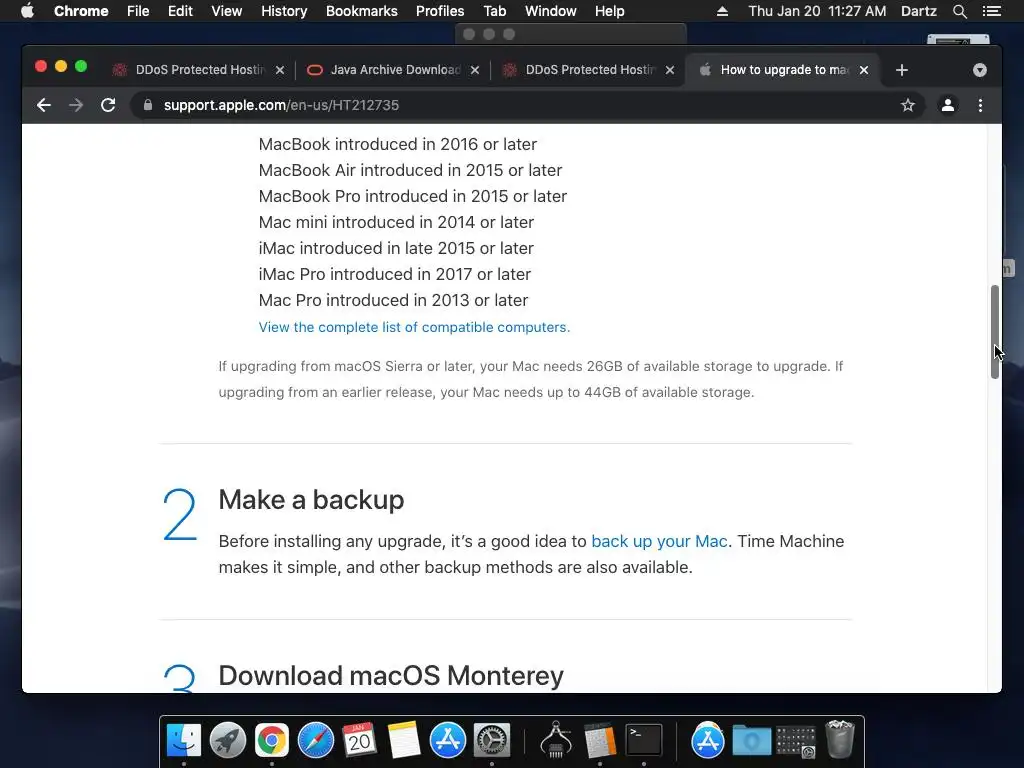Go back using Chrome's back arrow

tap(44, 105)
